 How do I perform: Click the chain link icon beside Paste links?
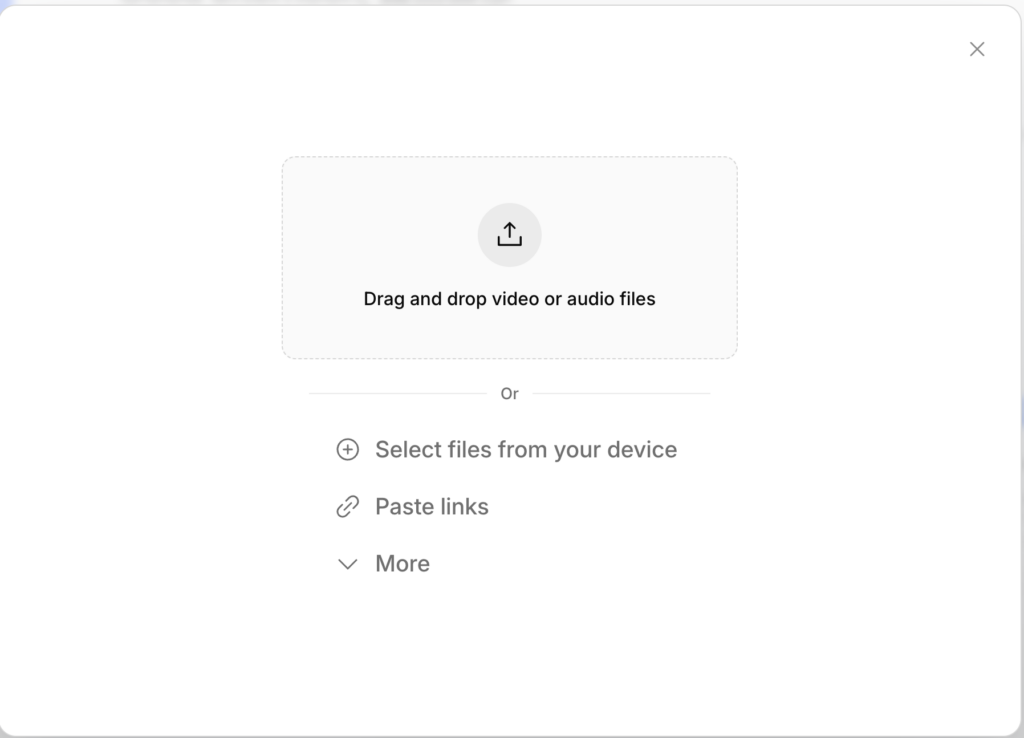(x=347, y=507)
